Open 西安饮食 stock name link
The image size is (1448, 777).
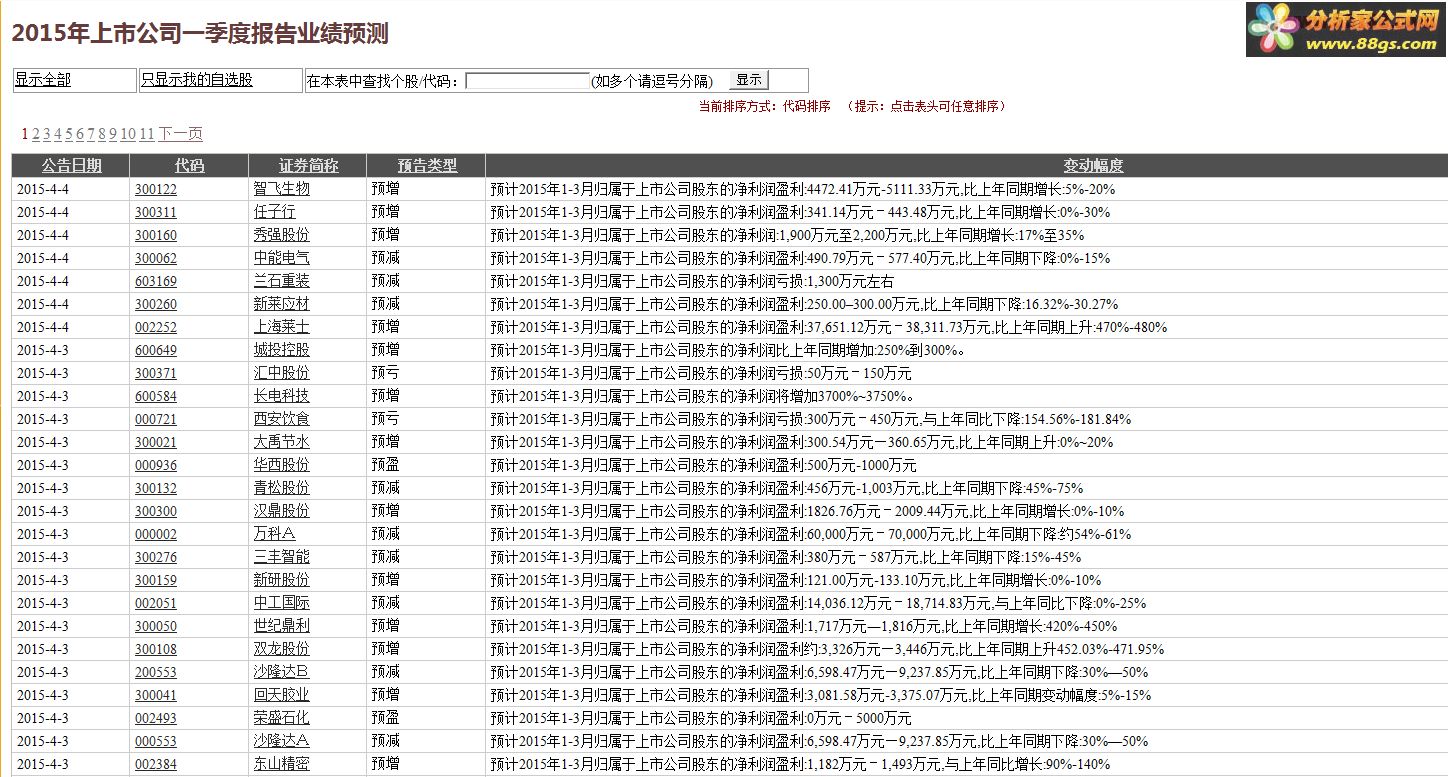(x=282, y=419)
